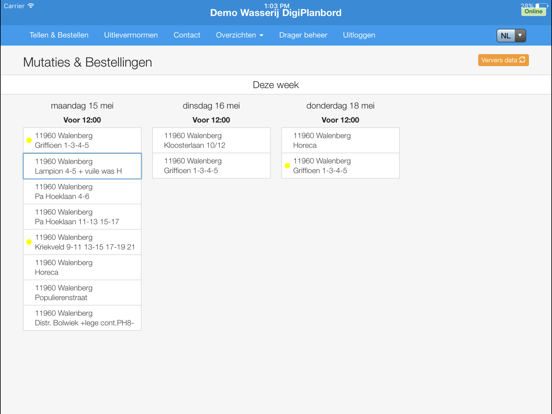Click the battery indicator icon

(541, 5)
